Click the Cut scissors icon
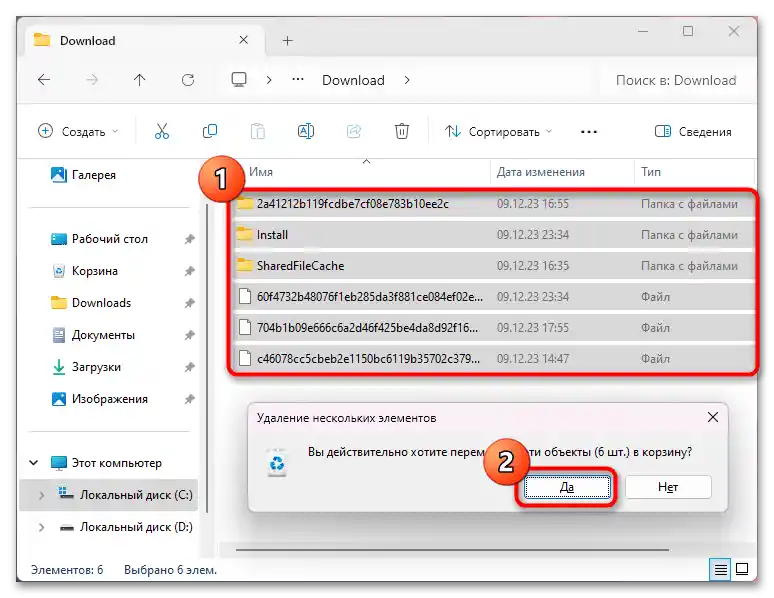The height and width of the screenshot is (598, 774). (x=161, y=131)
